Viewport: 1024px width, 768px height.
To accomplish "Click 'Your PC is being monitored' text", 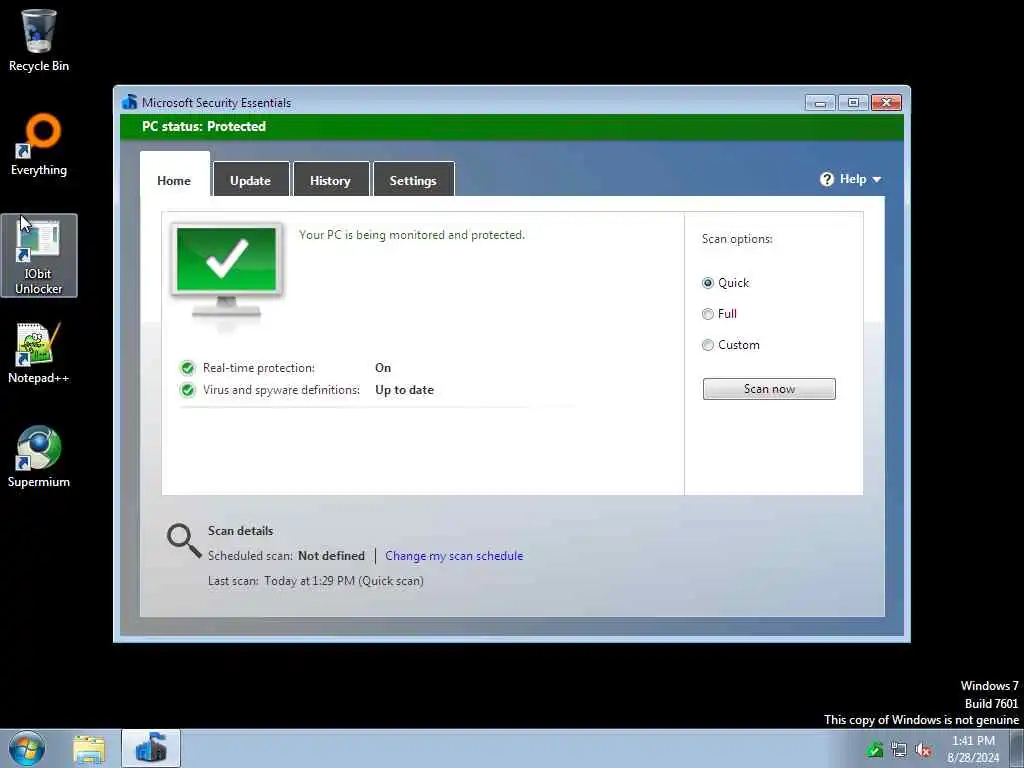I will coord(412,235).
